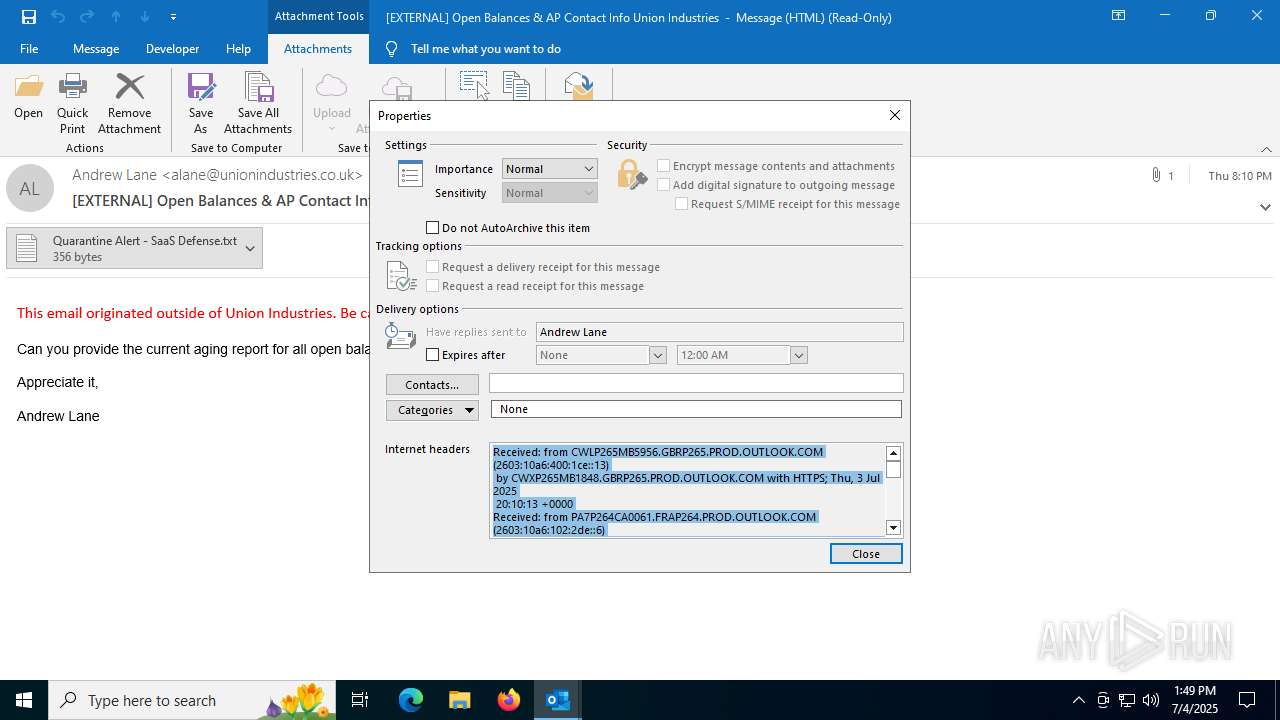The width and height of the screenshot is (1280, 720).
Task: Check Do not AutoArchive this item
Action: coord(433,228)
